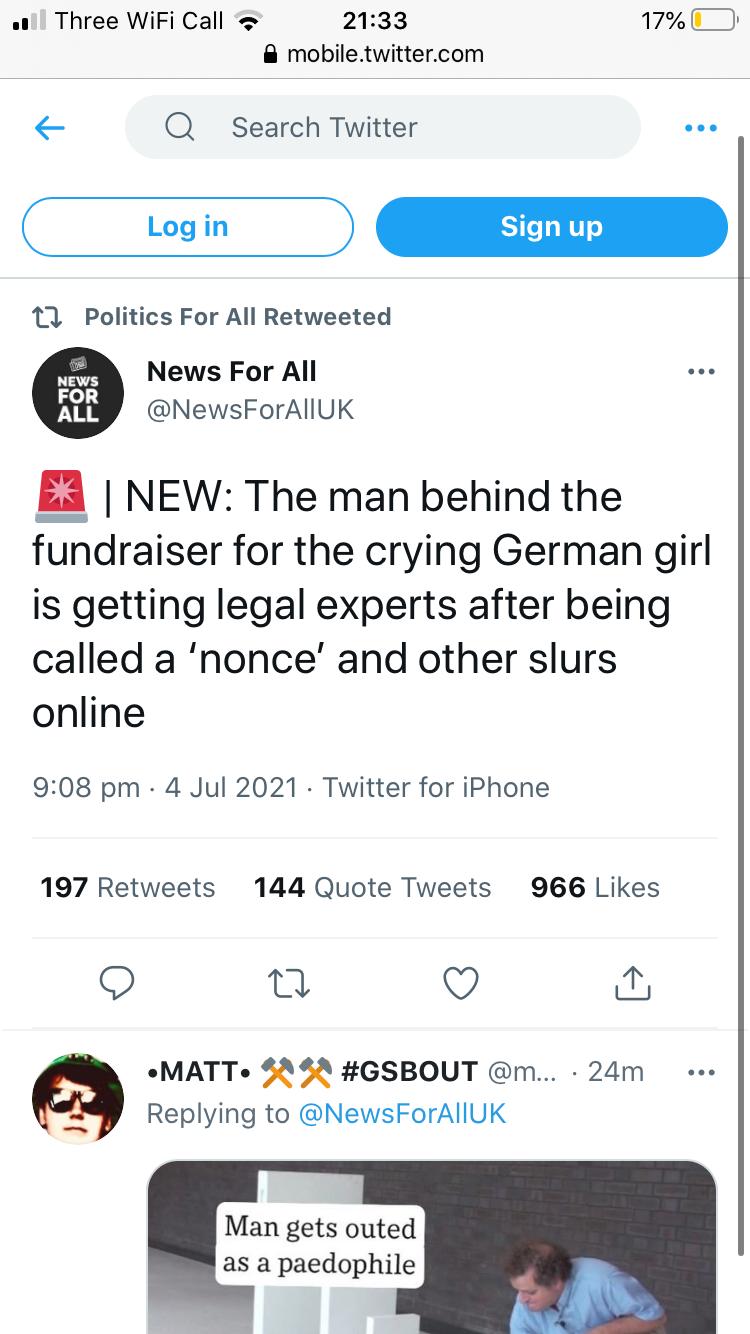Tap the back arrow icon
Image resolution: width=750 pixels, height=1334 pixels.
(x=50, y=127)
